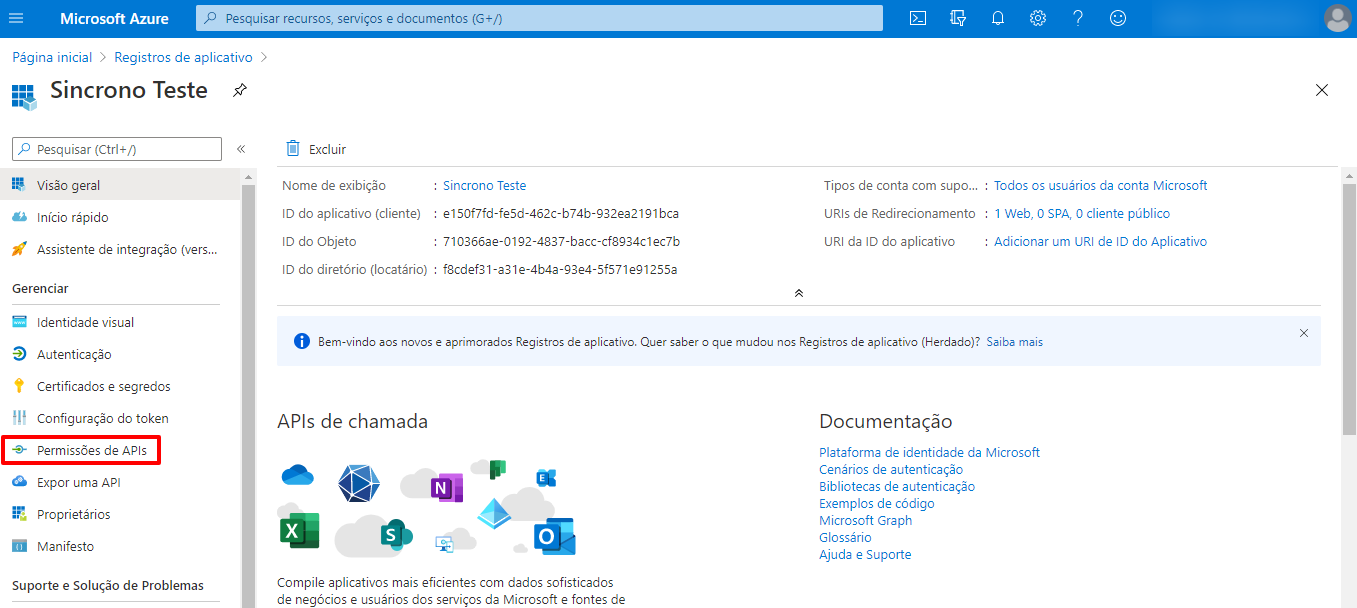Image resolution: width=1357 pixels, height=608 pixels.
Task: Open Plataforma de identidade da Microsoft link
Action: [x=929, y=452]
